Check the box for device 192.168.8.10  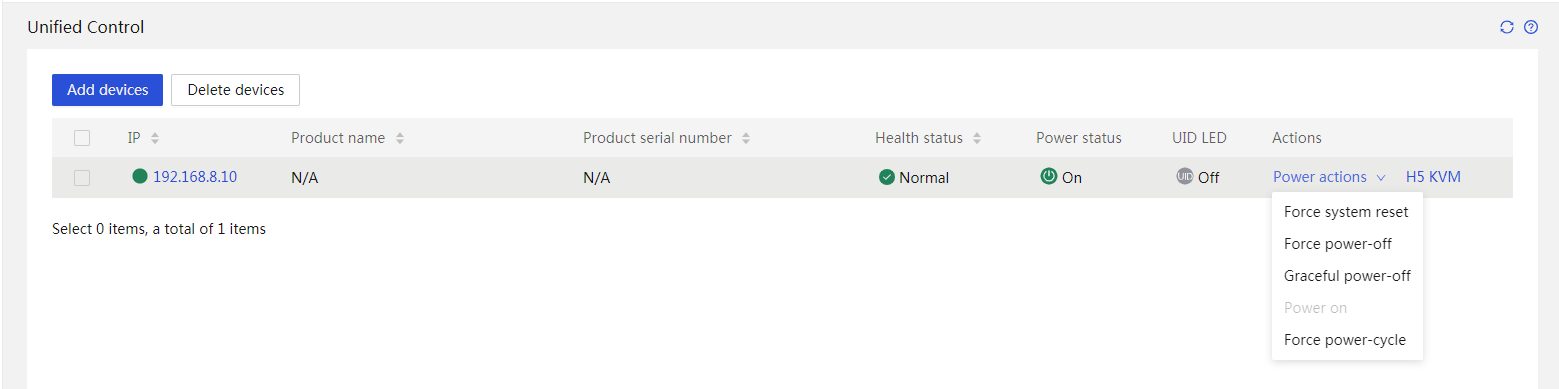tap(82, 177)
